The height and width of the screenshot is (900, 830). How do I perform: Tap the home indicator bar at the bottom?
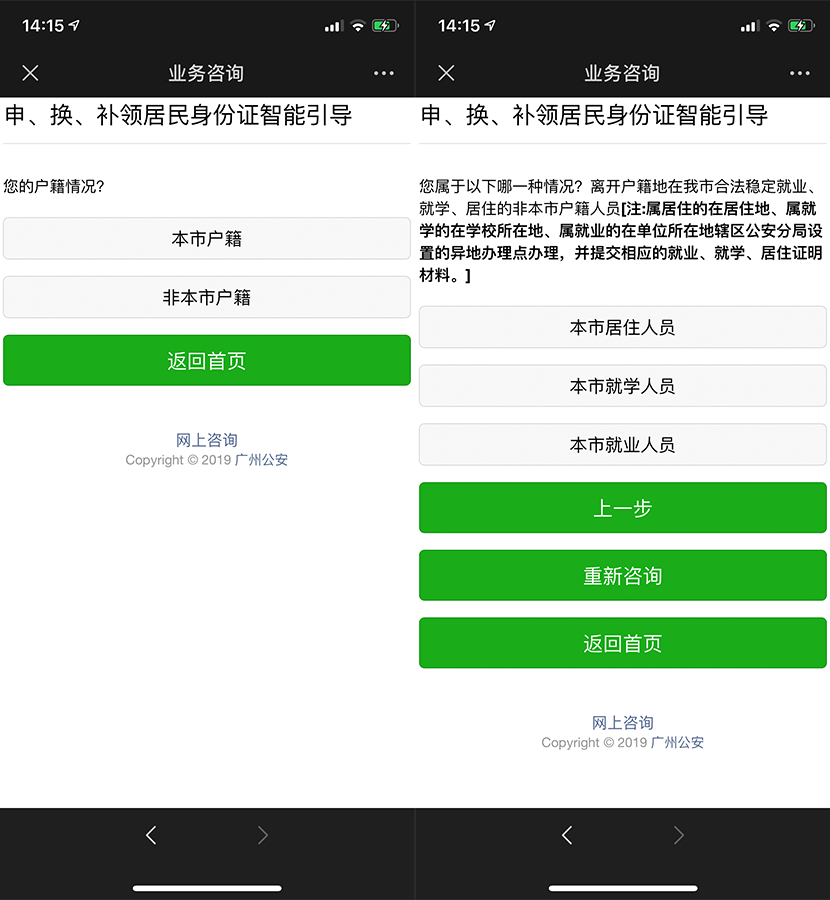coord(207,888)
